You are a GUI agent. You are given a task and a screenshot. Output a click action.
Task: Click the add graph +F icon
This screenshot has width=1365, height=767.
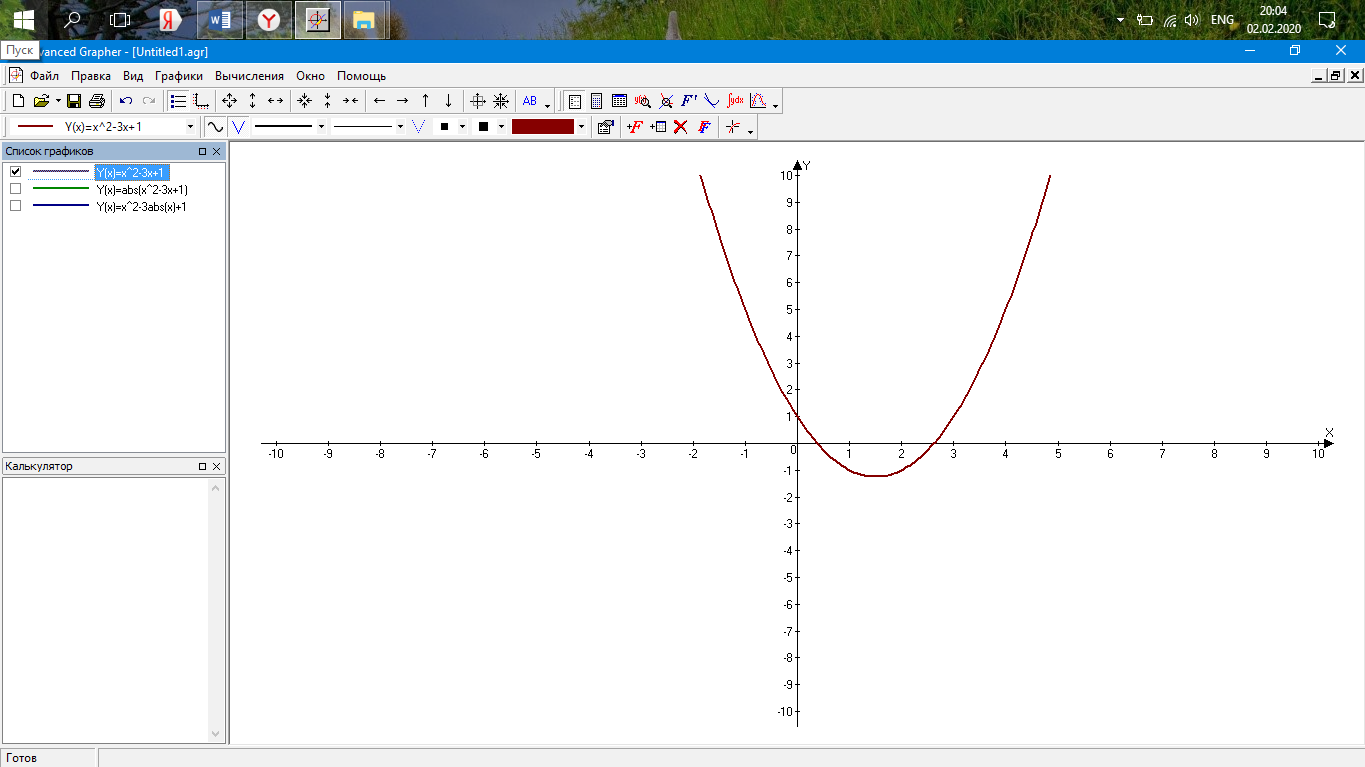click(x=634, y=127)
